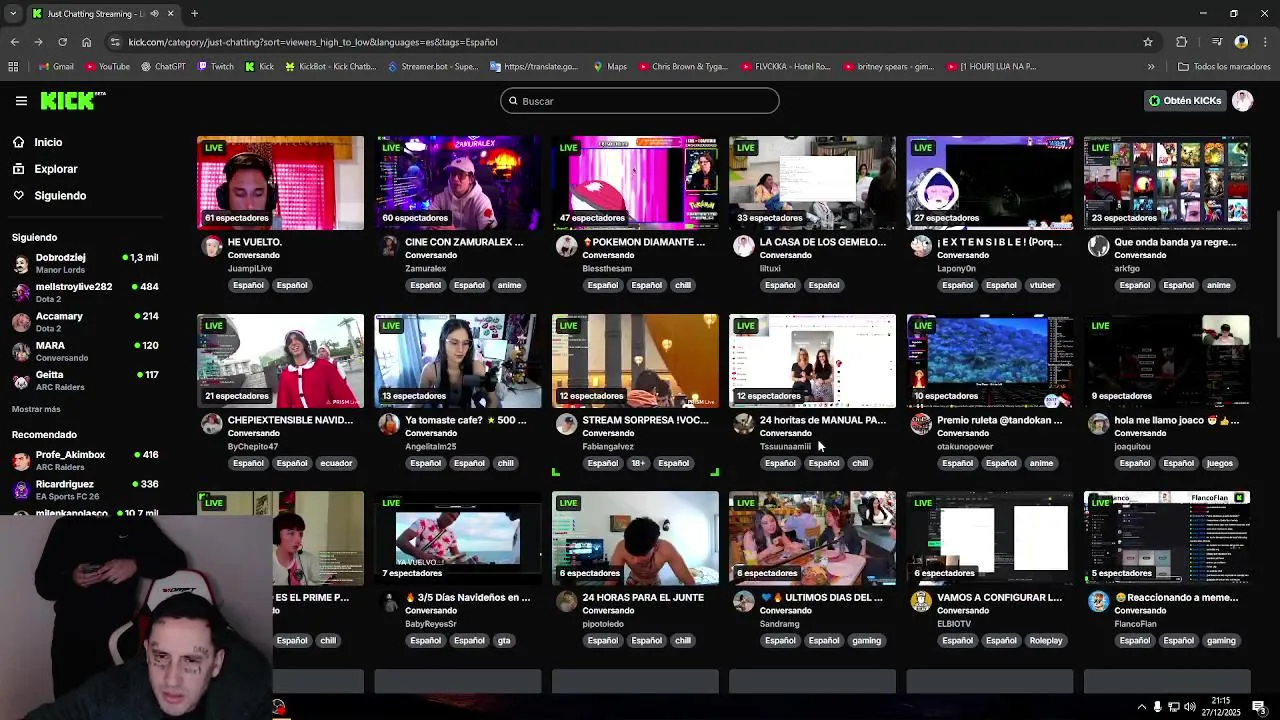1280x720 pixels.
Task: Expand Mostrar más in the following list
Action: (36, 409)
